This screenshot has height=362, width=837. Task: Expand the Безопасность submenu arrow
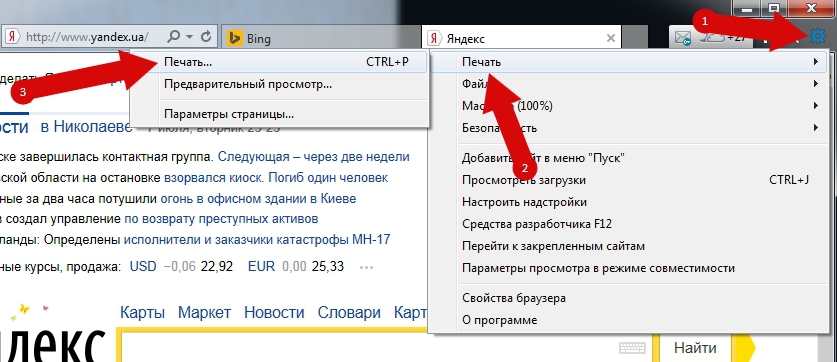[816, 128]
